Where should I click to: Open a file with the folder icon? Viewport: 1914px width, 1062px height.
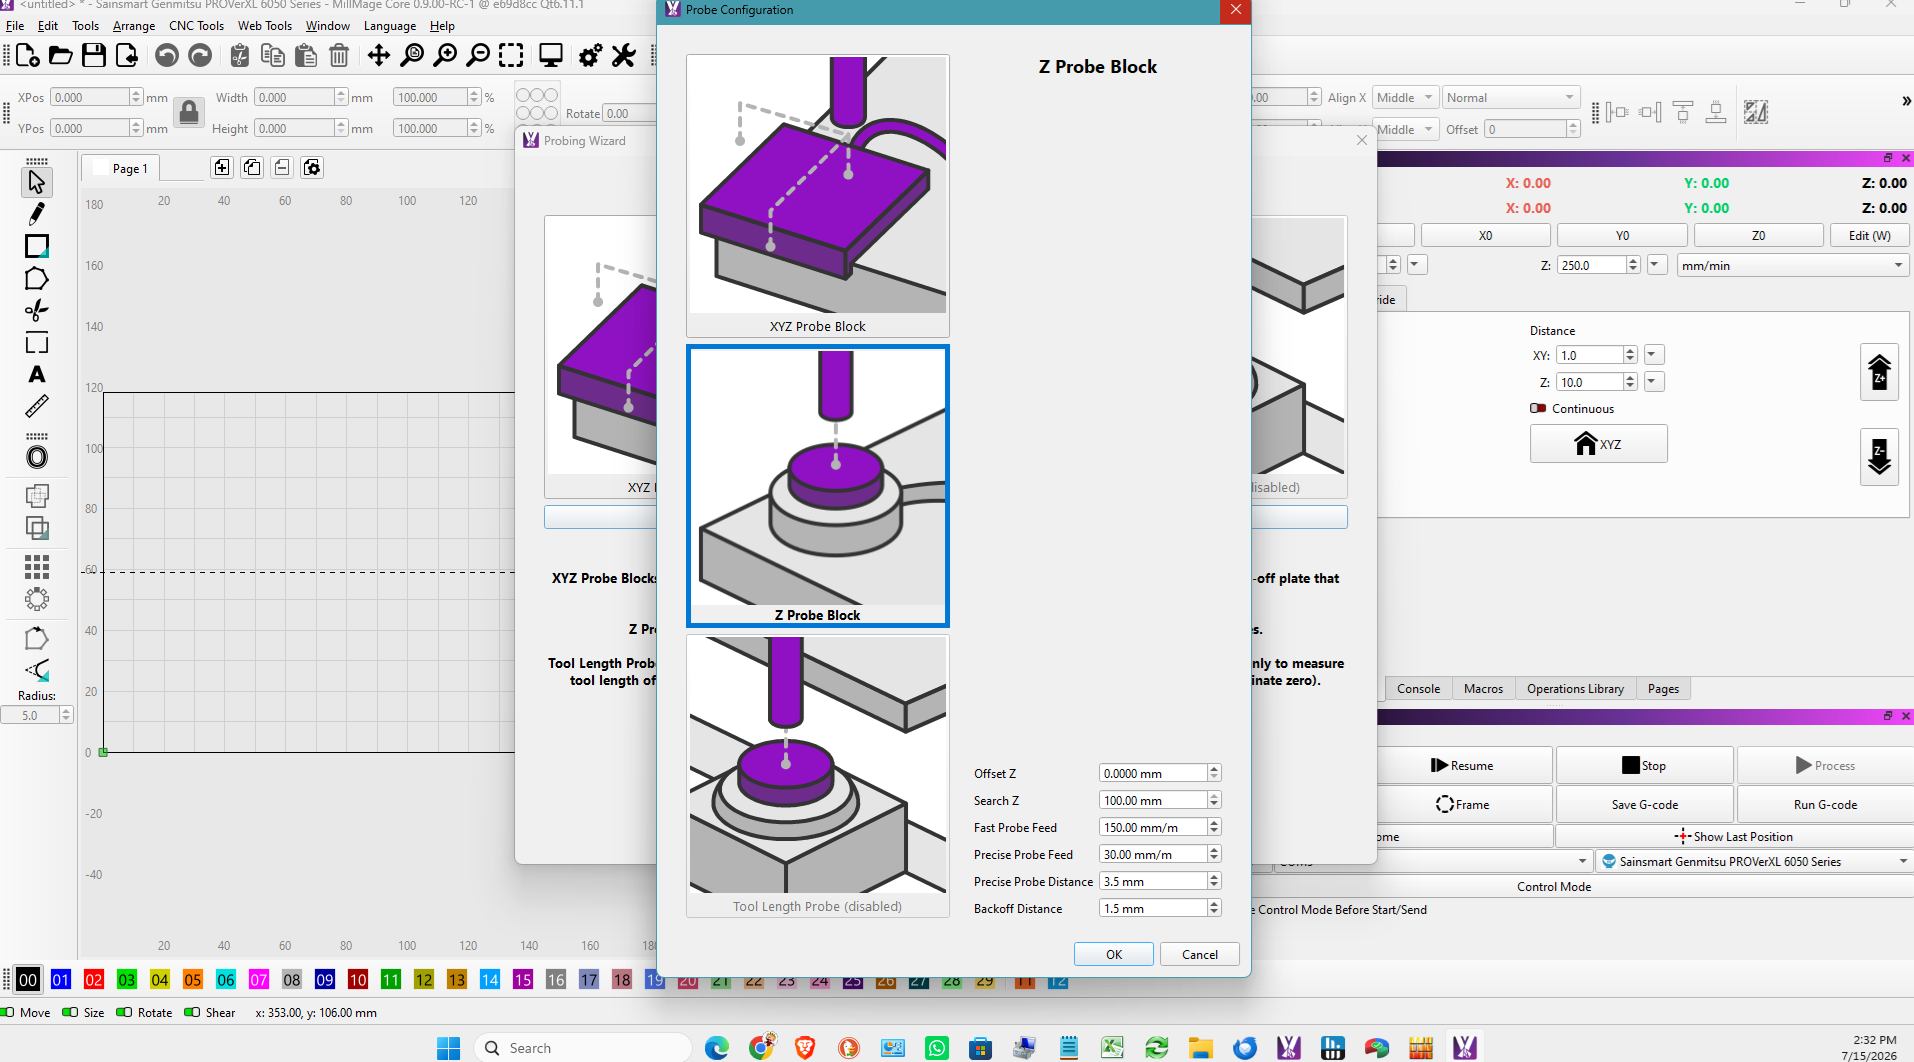(61, 56)
